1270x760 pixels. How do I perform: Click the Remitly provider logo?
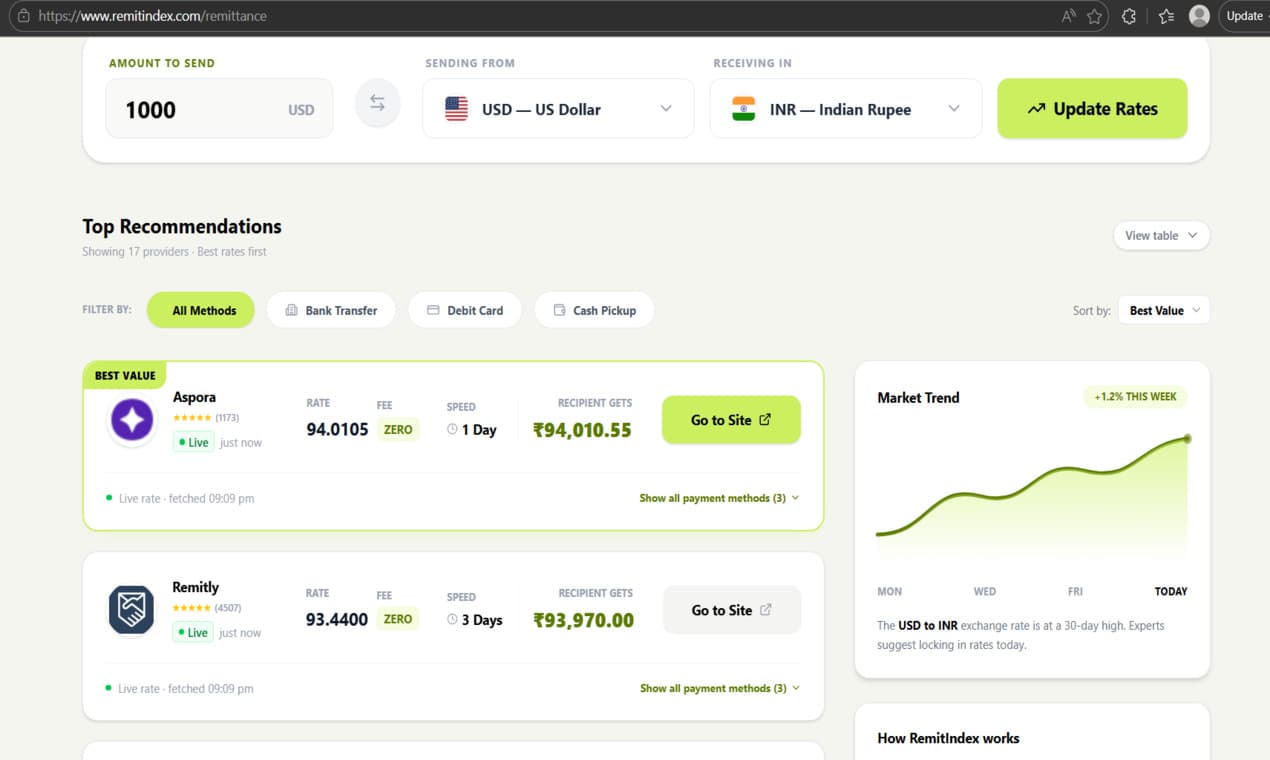131,609
